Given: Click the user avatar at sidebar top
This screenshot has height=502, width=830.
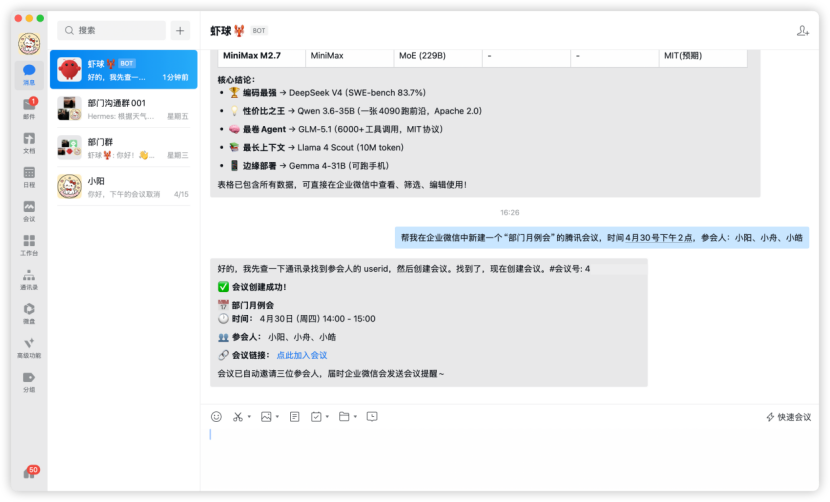Looking at the screenshot, I should (29, 44).
